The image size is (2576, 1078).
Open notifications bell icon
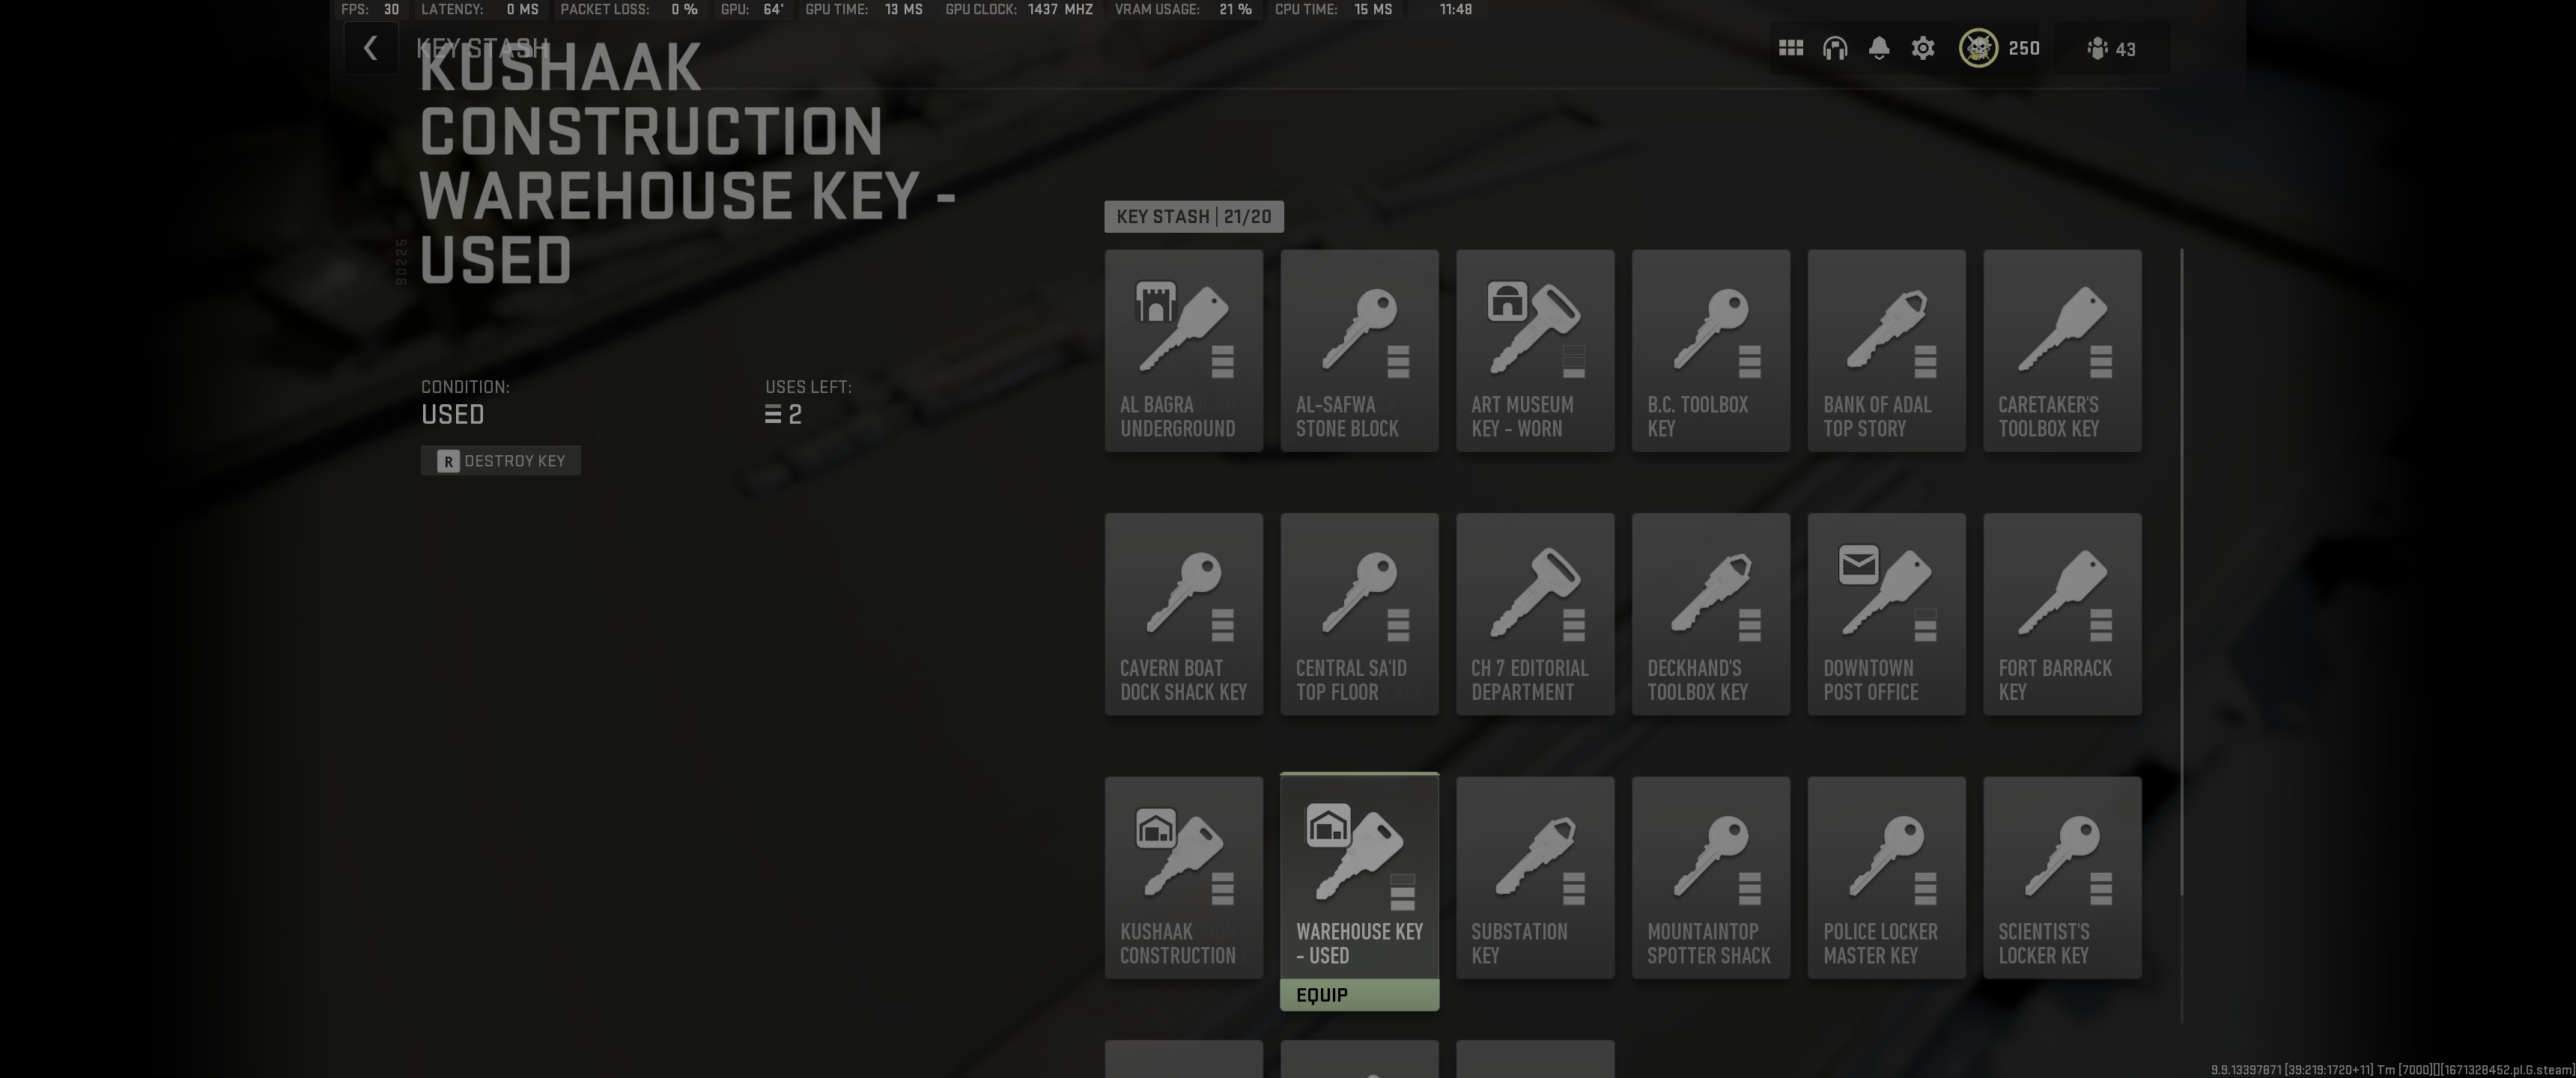click(x=1879, y=48)
